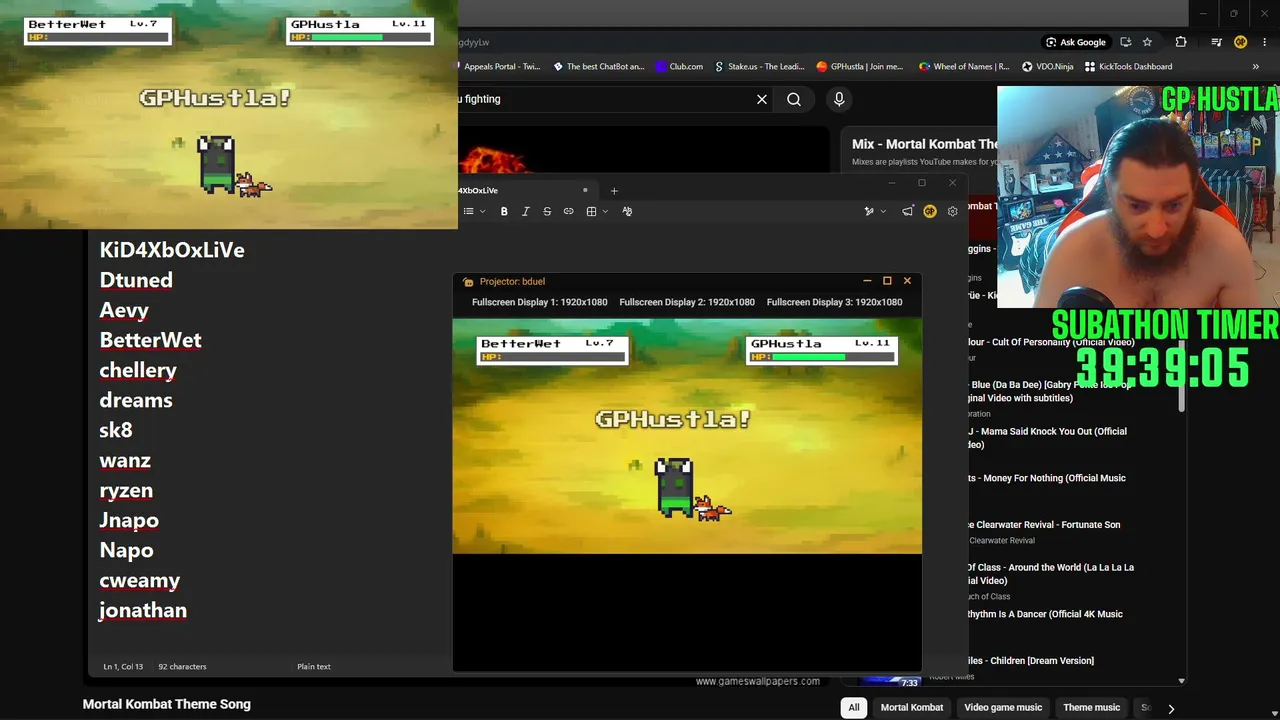
Task: Select the Mortal Kombat filter chip
Action: point(912,708)
